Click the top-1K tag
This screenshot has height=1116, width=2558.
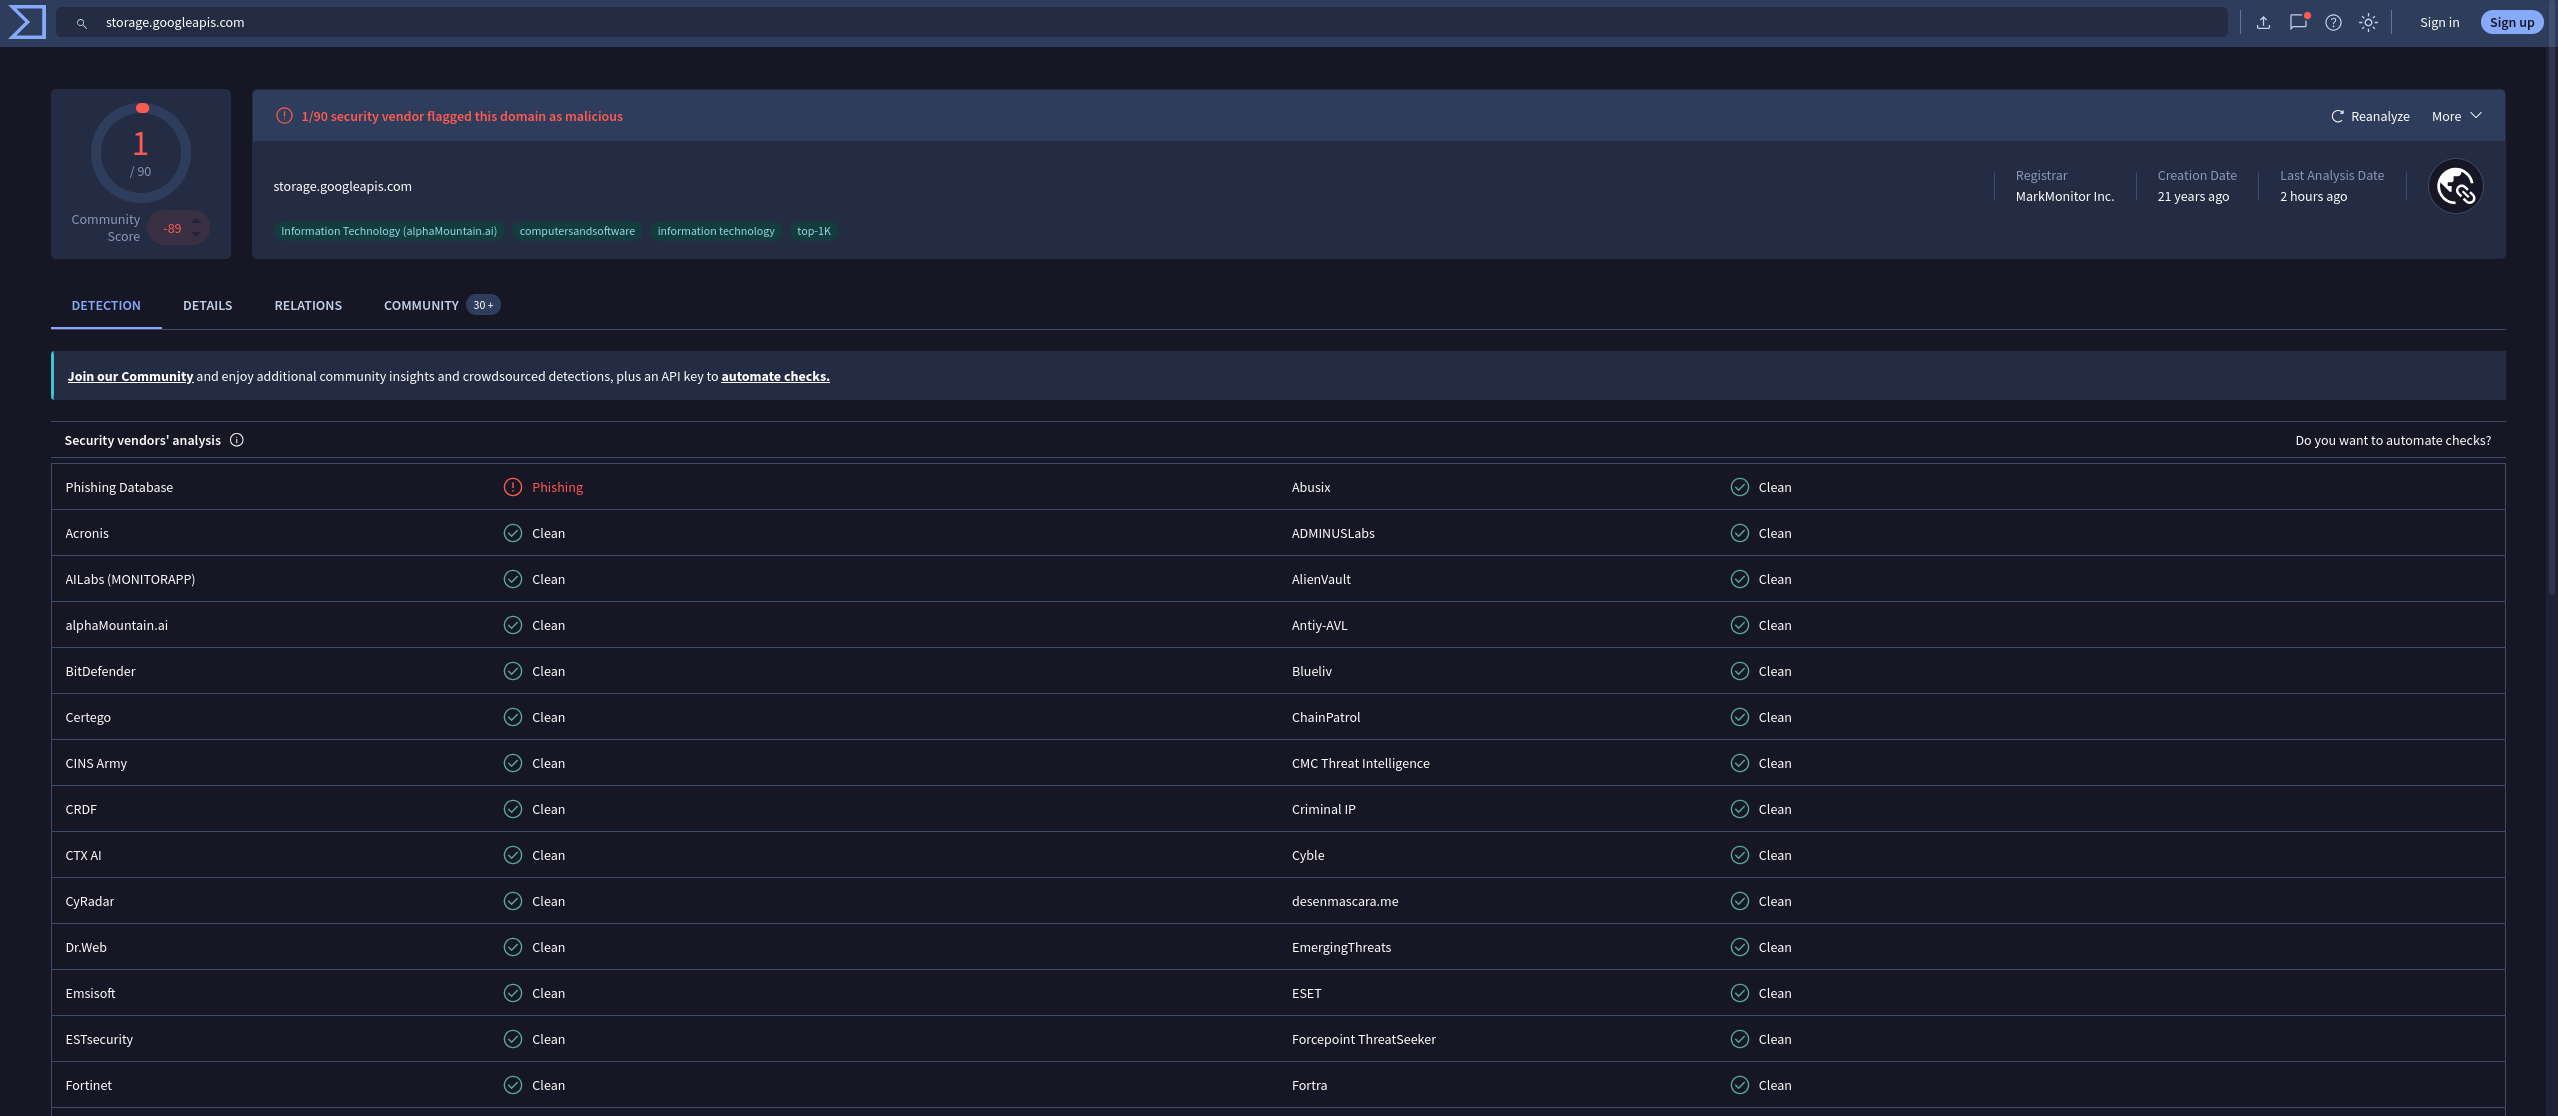pyautogui.click(x=814, y=231)
